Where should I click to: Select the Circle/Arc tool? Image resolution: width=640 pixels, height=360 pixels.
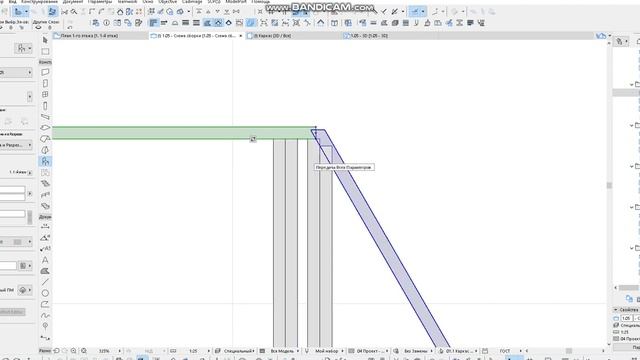coord(45,293)
